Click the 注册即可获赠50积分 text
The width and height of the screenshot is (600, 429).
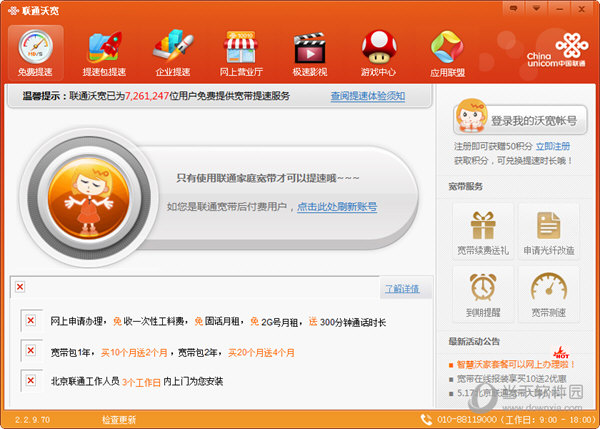(x=493, y=146)
